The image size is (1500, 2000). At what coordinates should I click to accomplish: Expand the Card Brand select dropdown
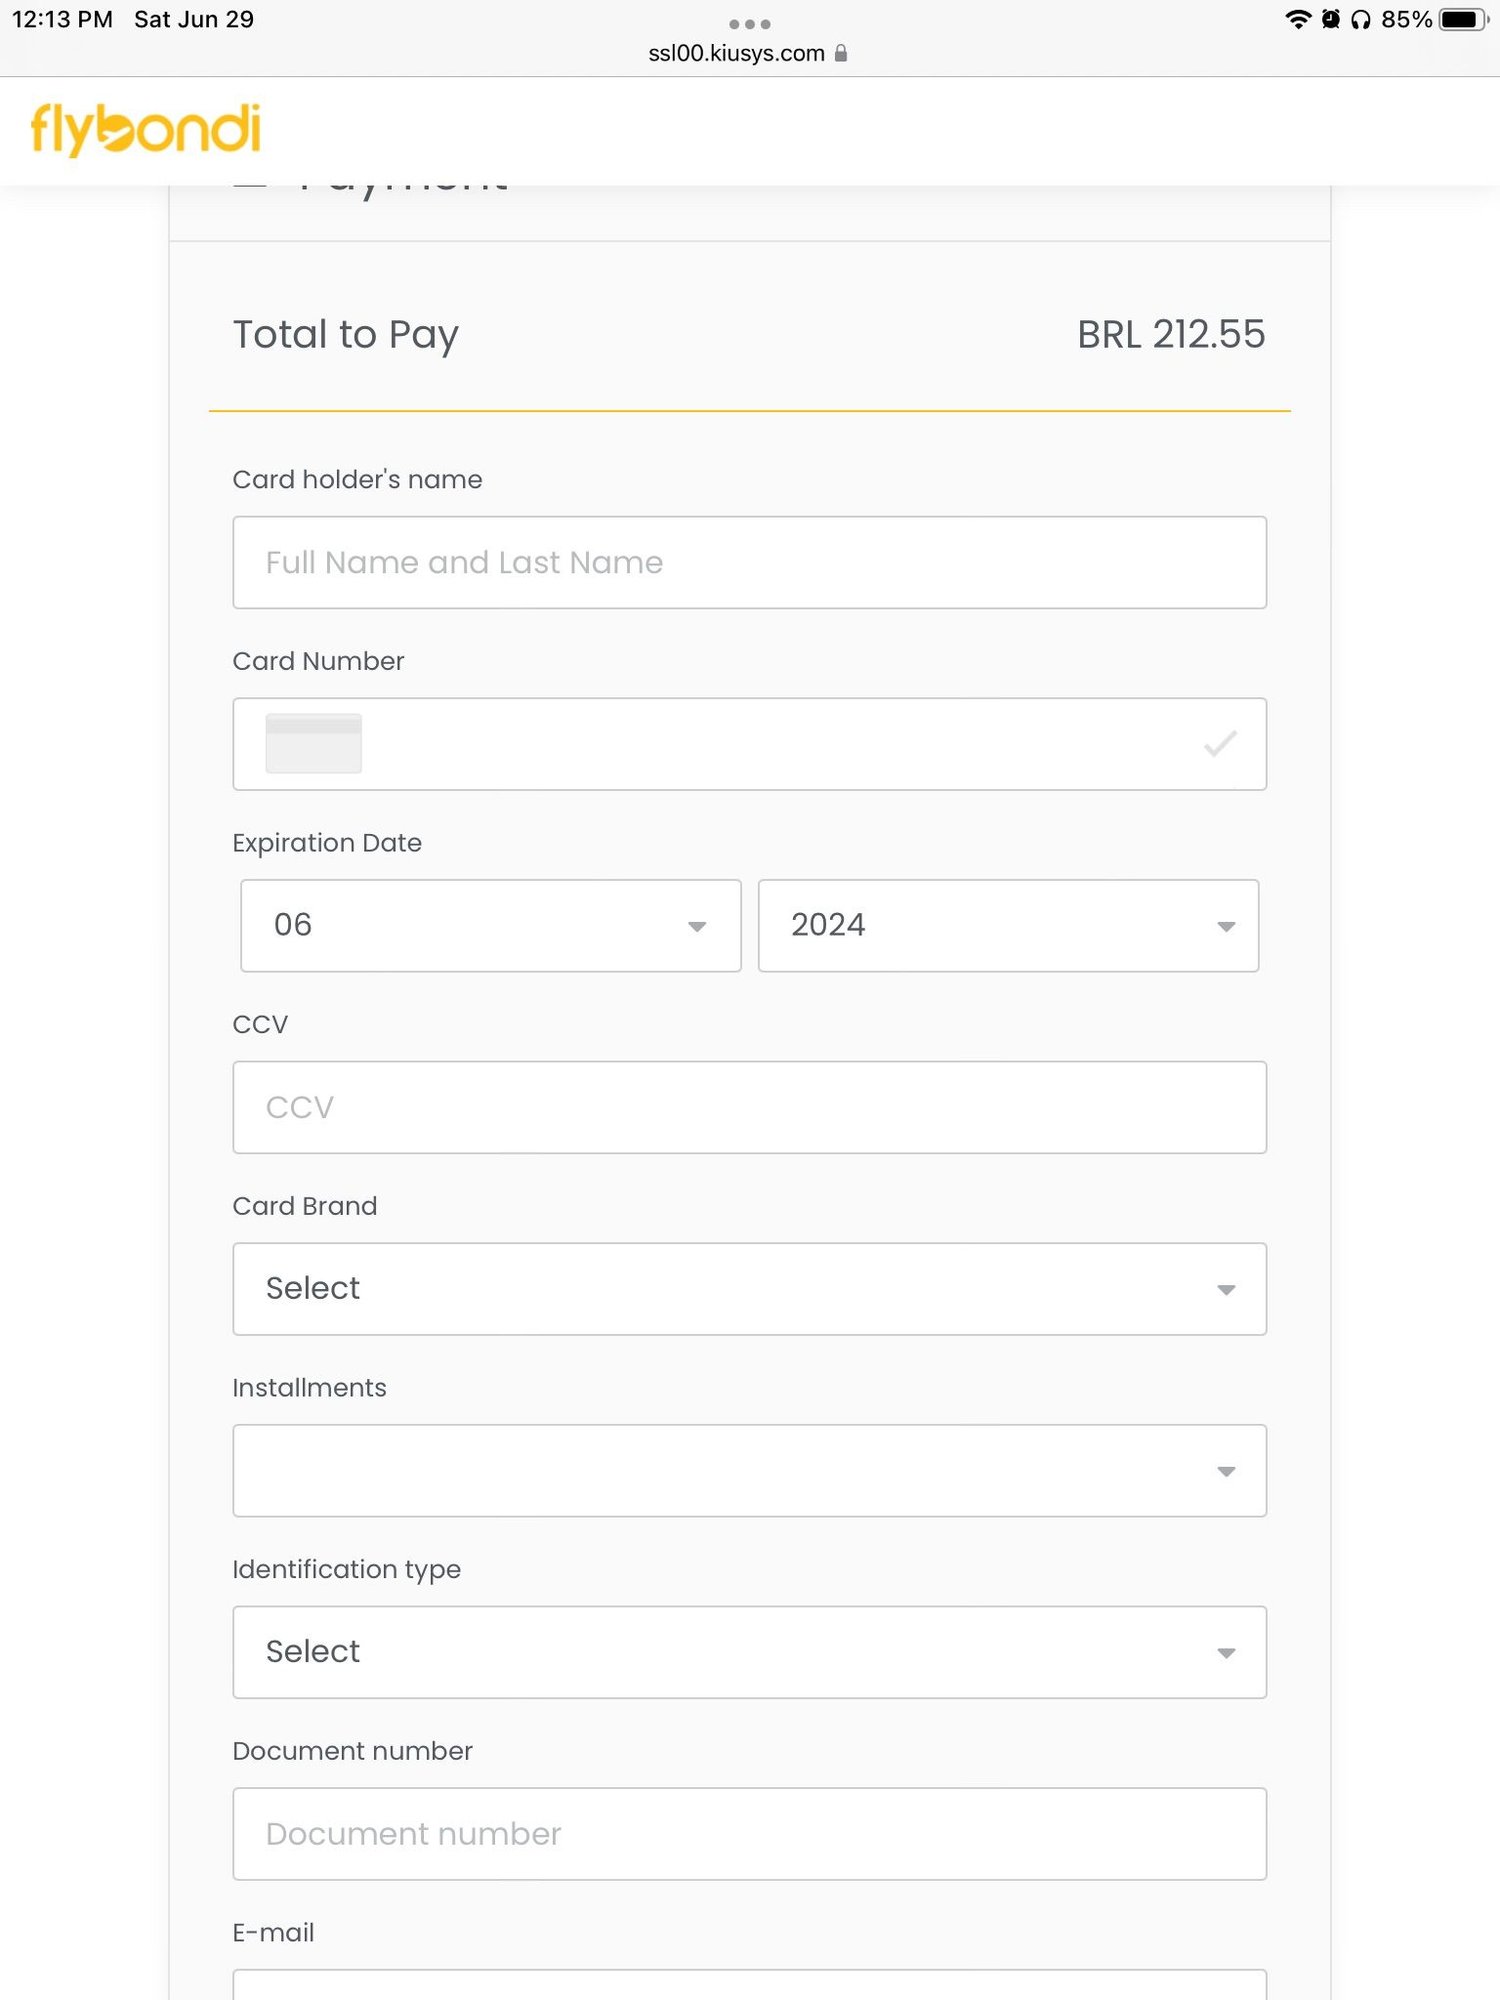[x=749, y=1288]
